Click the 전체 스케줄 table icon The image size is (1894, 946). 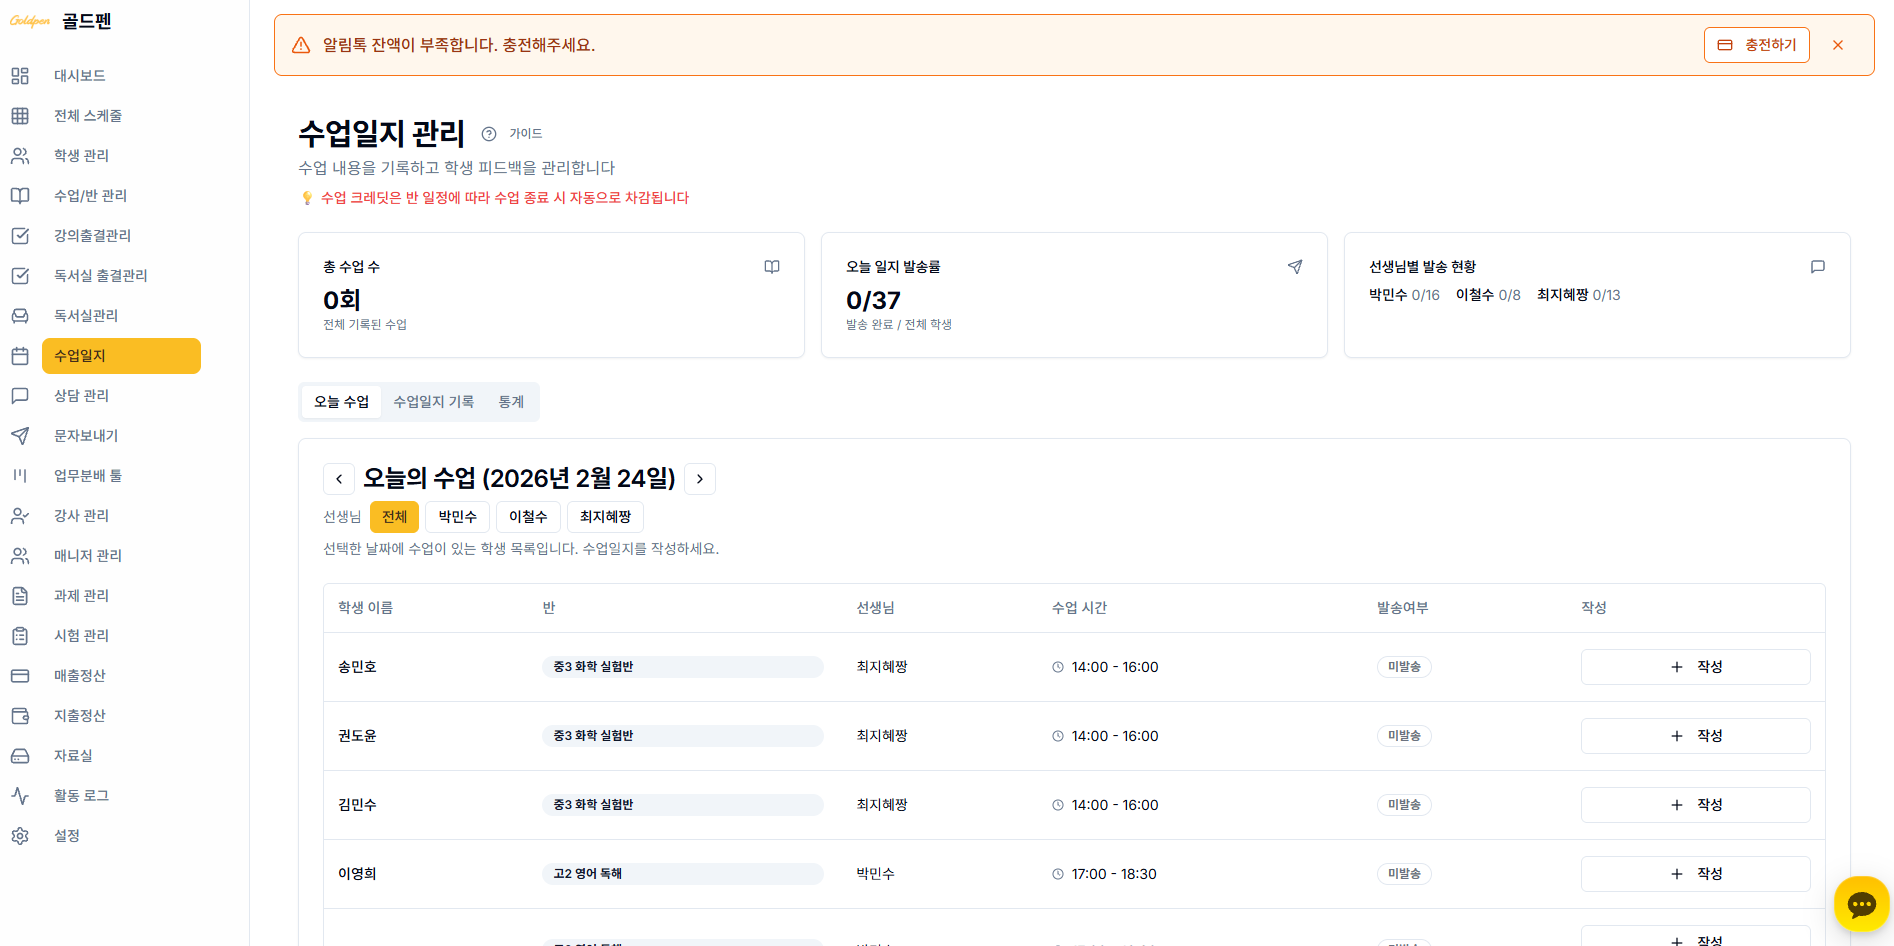click(x=20, y=116)
